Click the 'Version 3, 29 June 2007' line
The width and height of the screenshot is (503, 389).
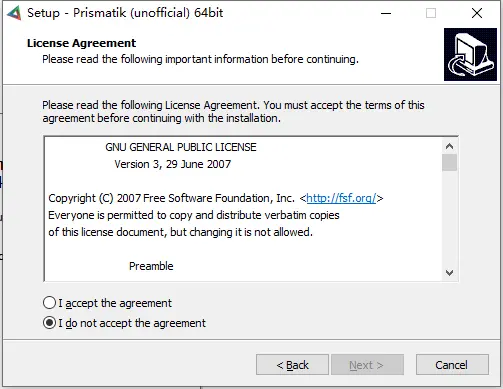point(173,164)
